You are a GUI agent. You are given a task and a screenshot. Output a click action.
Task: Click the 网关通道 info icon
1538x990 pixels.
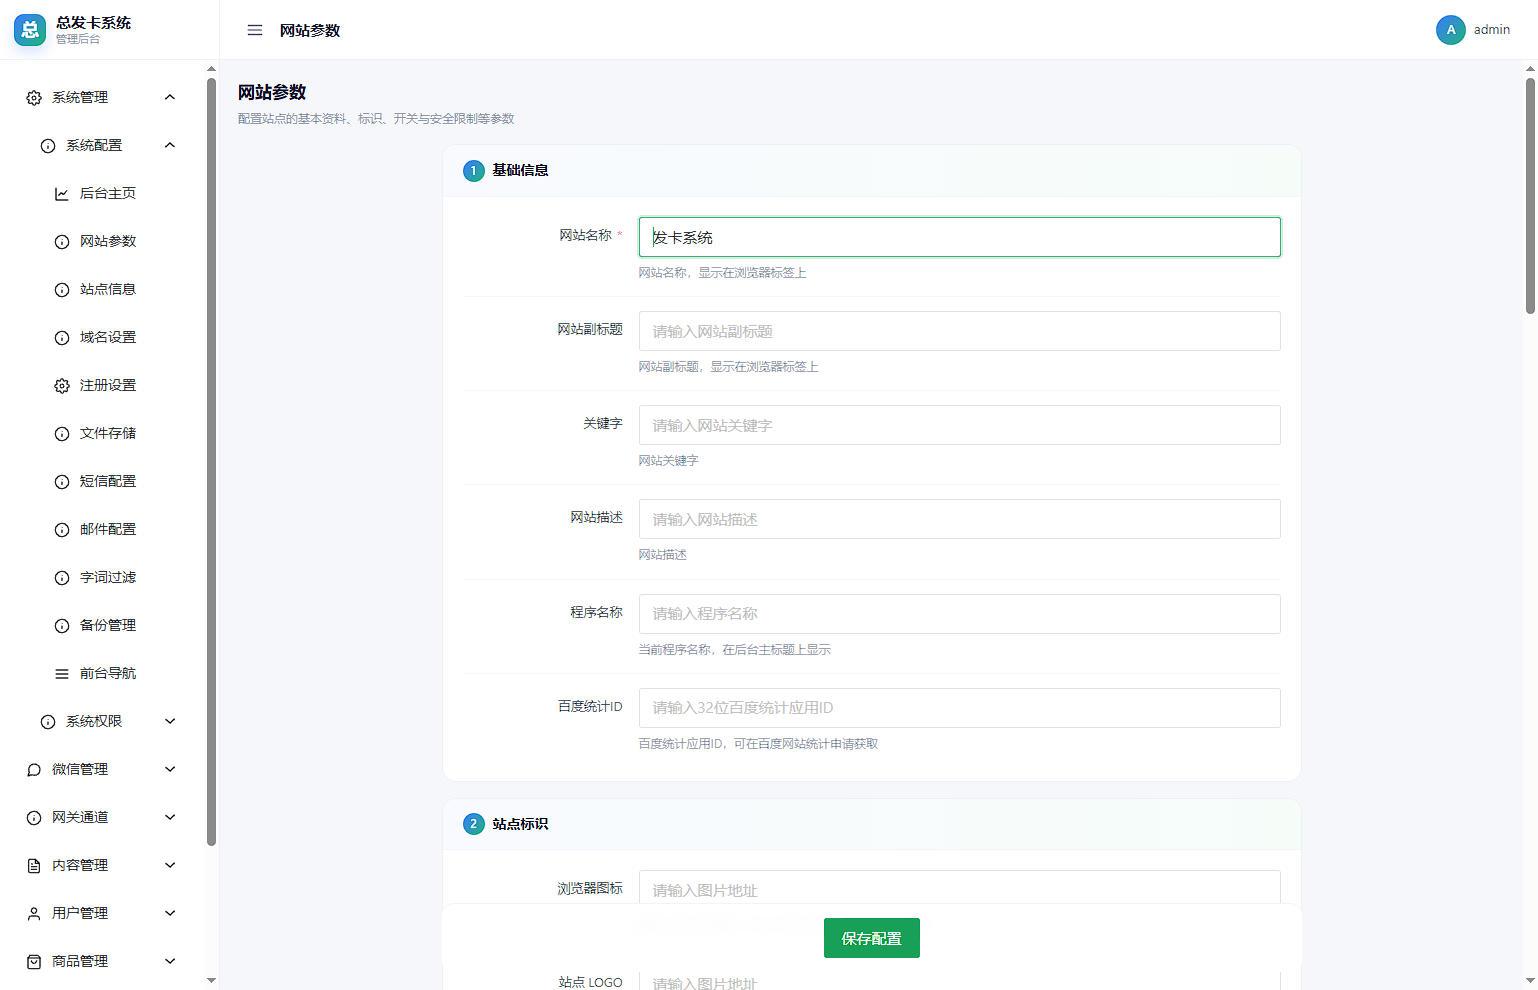[x=34, y=817]
